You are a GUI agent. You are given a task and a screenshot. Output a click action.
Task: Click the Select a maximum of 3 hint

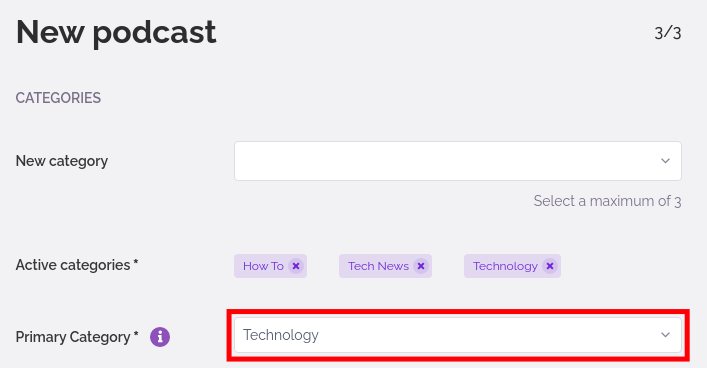pyautogui.click(x=607, y=201)
